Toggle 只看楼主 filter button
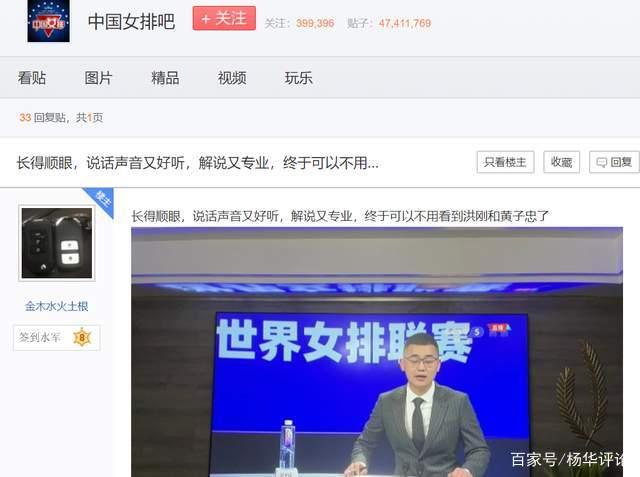640x477 pixels. tap(505, 162)
